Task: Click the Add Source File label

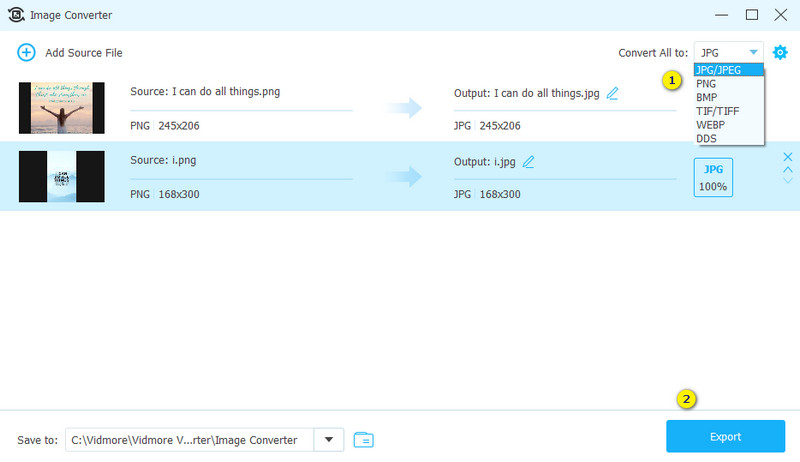Action: (x=84, y=52)
